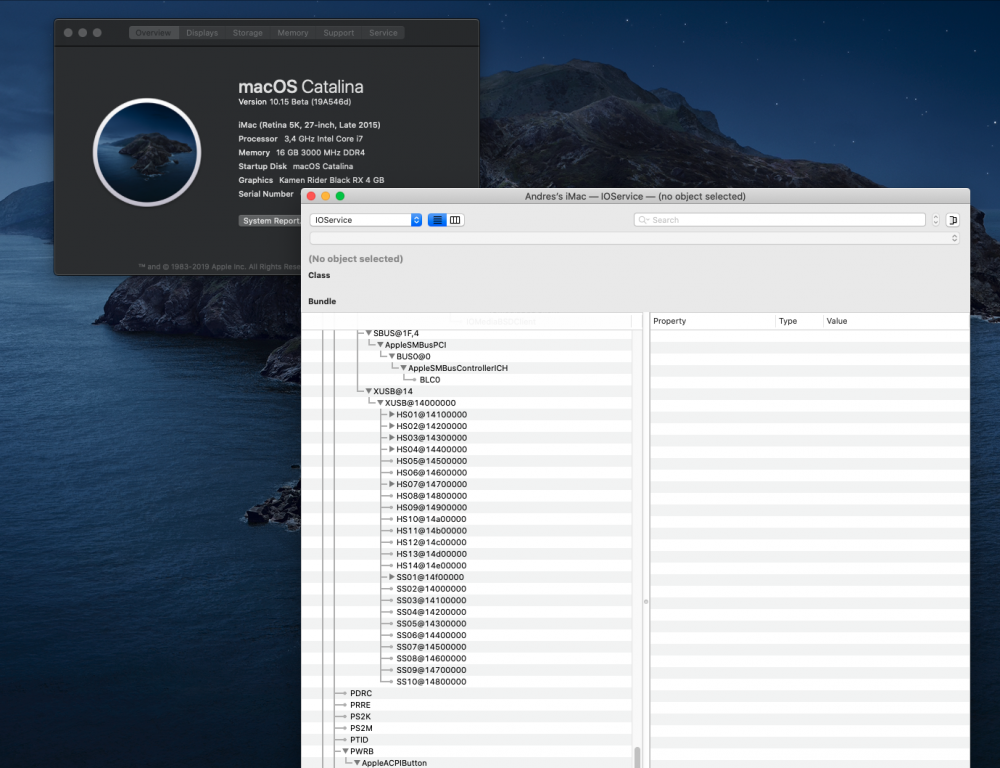The image size is (1000, 768).
Task: Click the search magnifier icon
Action: pos(643,220)
